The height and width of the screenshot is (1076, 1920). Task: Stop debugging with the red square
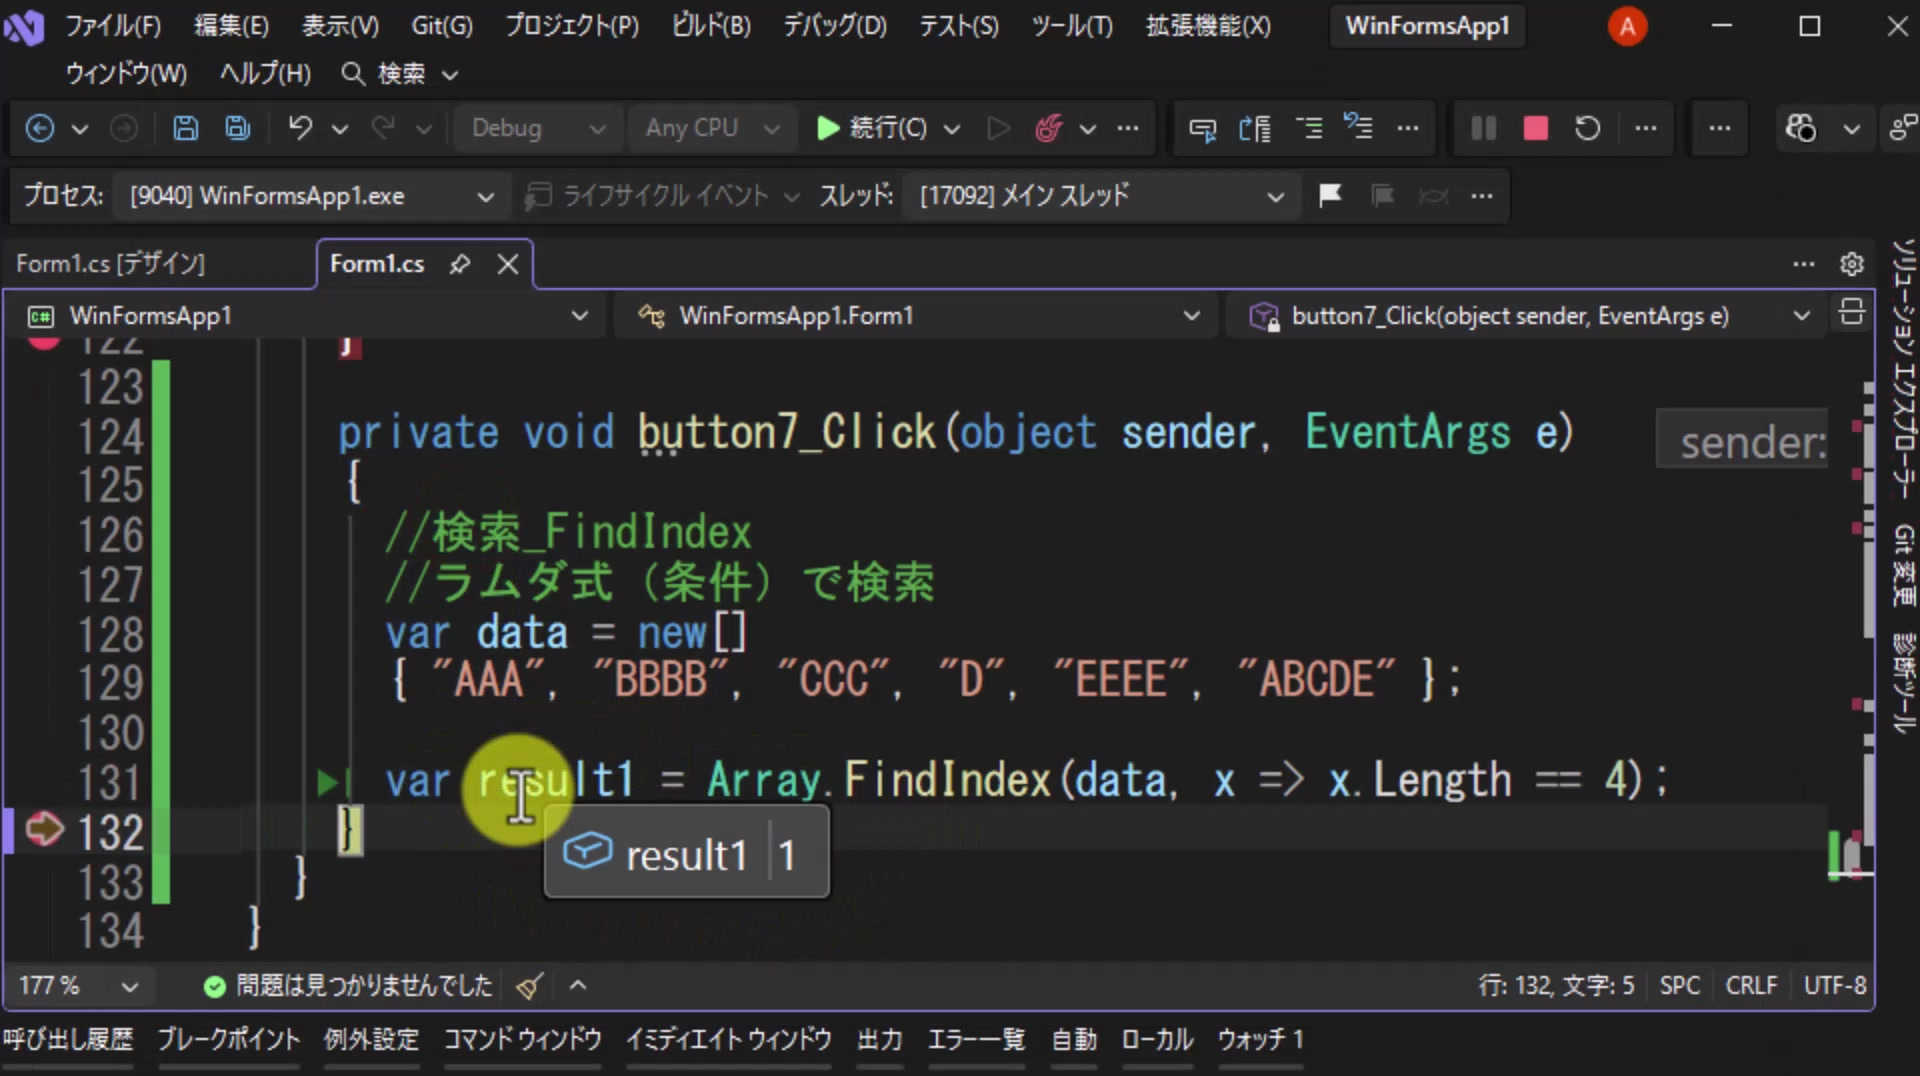tap(1536, 128)
